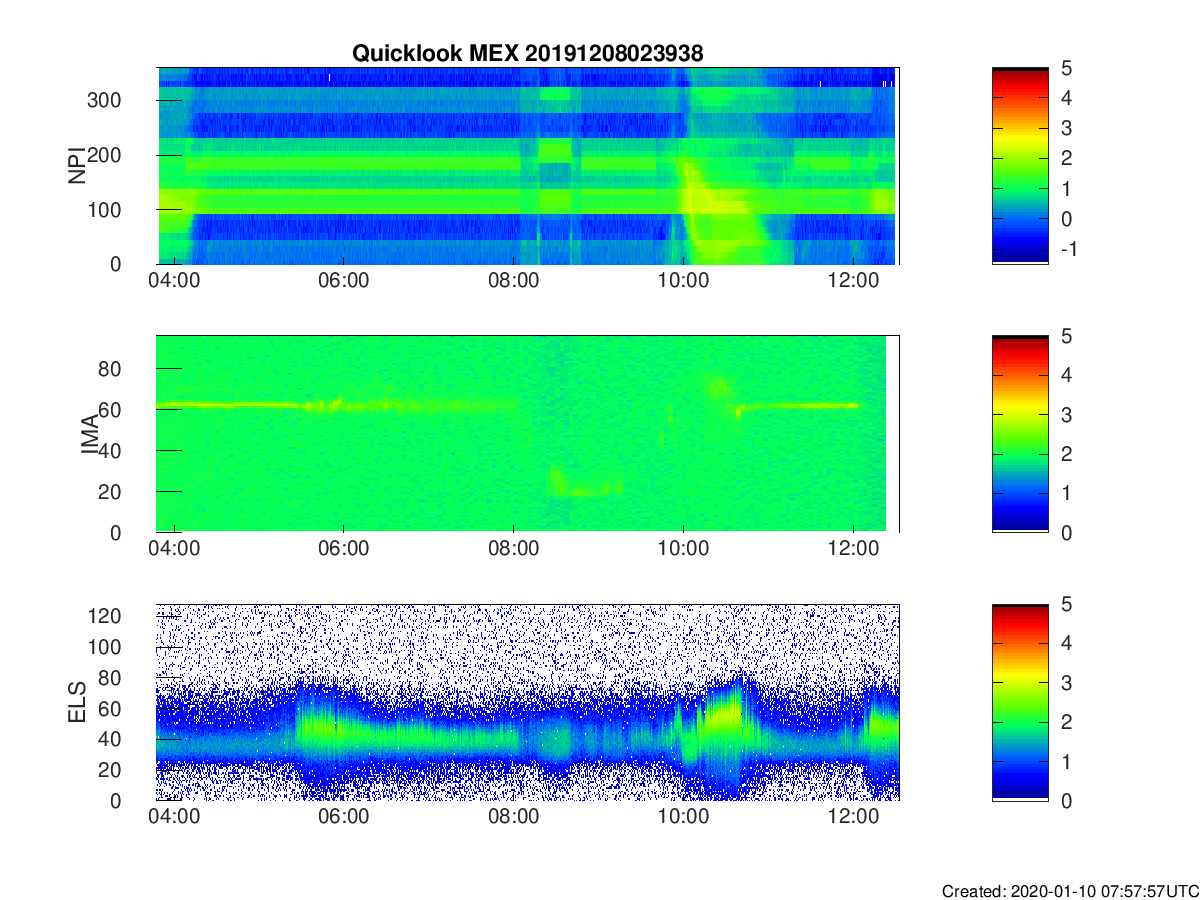Viewport: 1200px width, 900px height.
Task: Click the 0 label on IMA colorbar
Action: pyautogui.click(x=1069, y=532)
